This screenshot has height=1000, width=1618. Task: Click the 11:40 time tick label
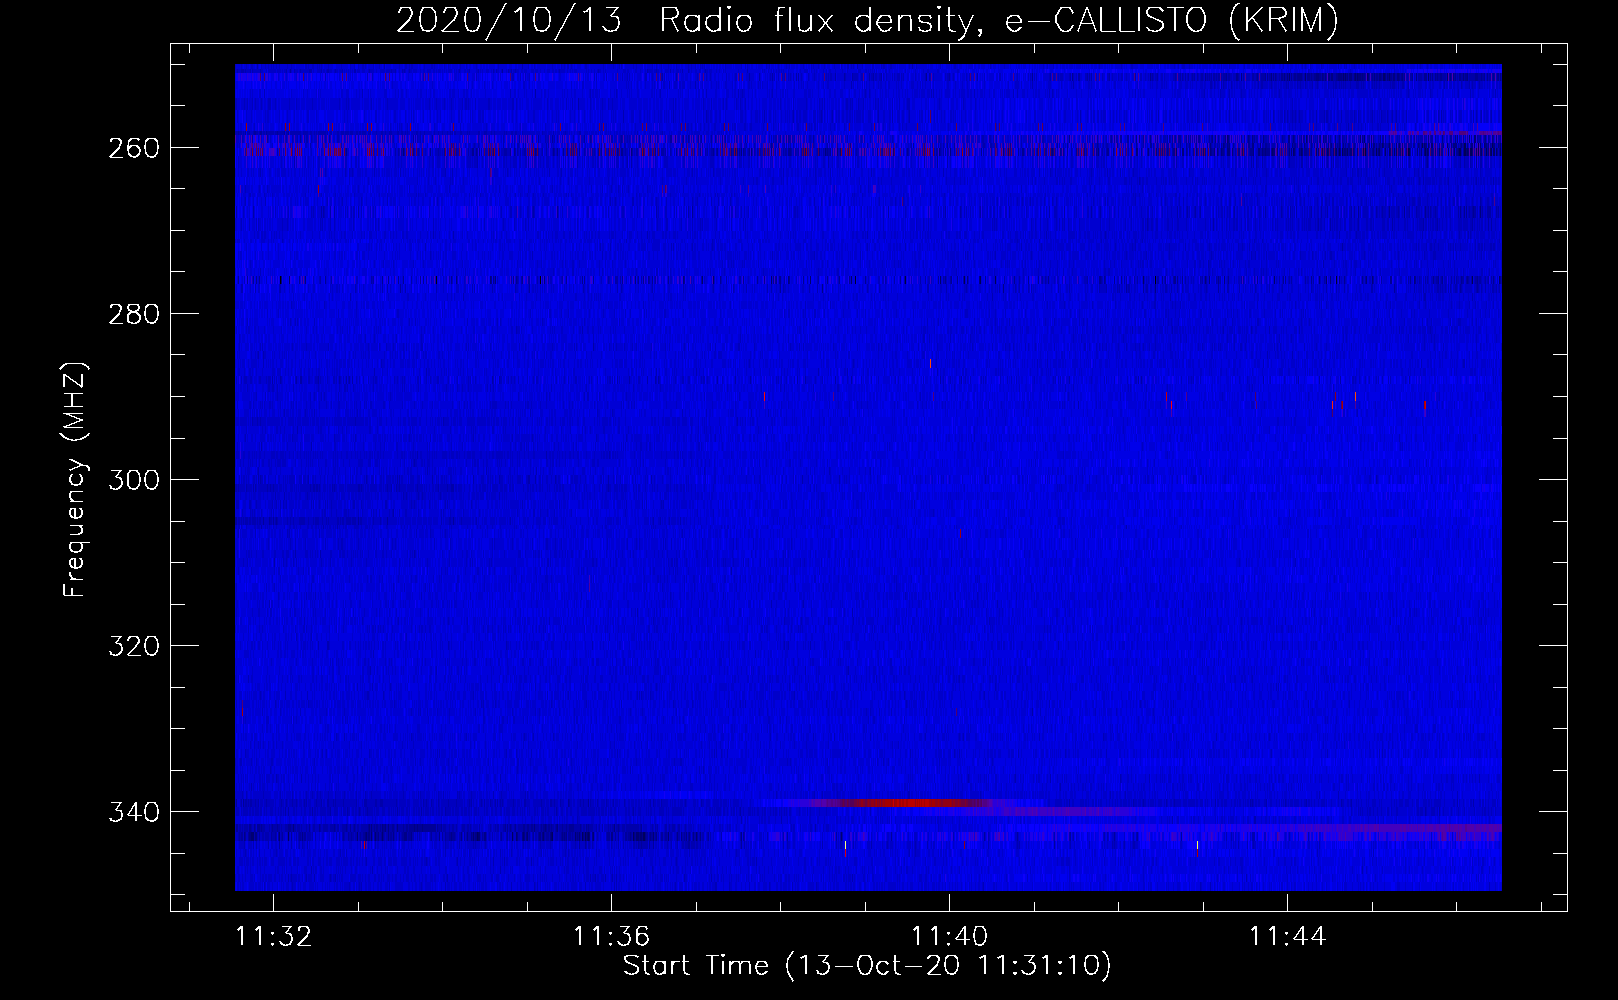click(949, 937)
